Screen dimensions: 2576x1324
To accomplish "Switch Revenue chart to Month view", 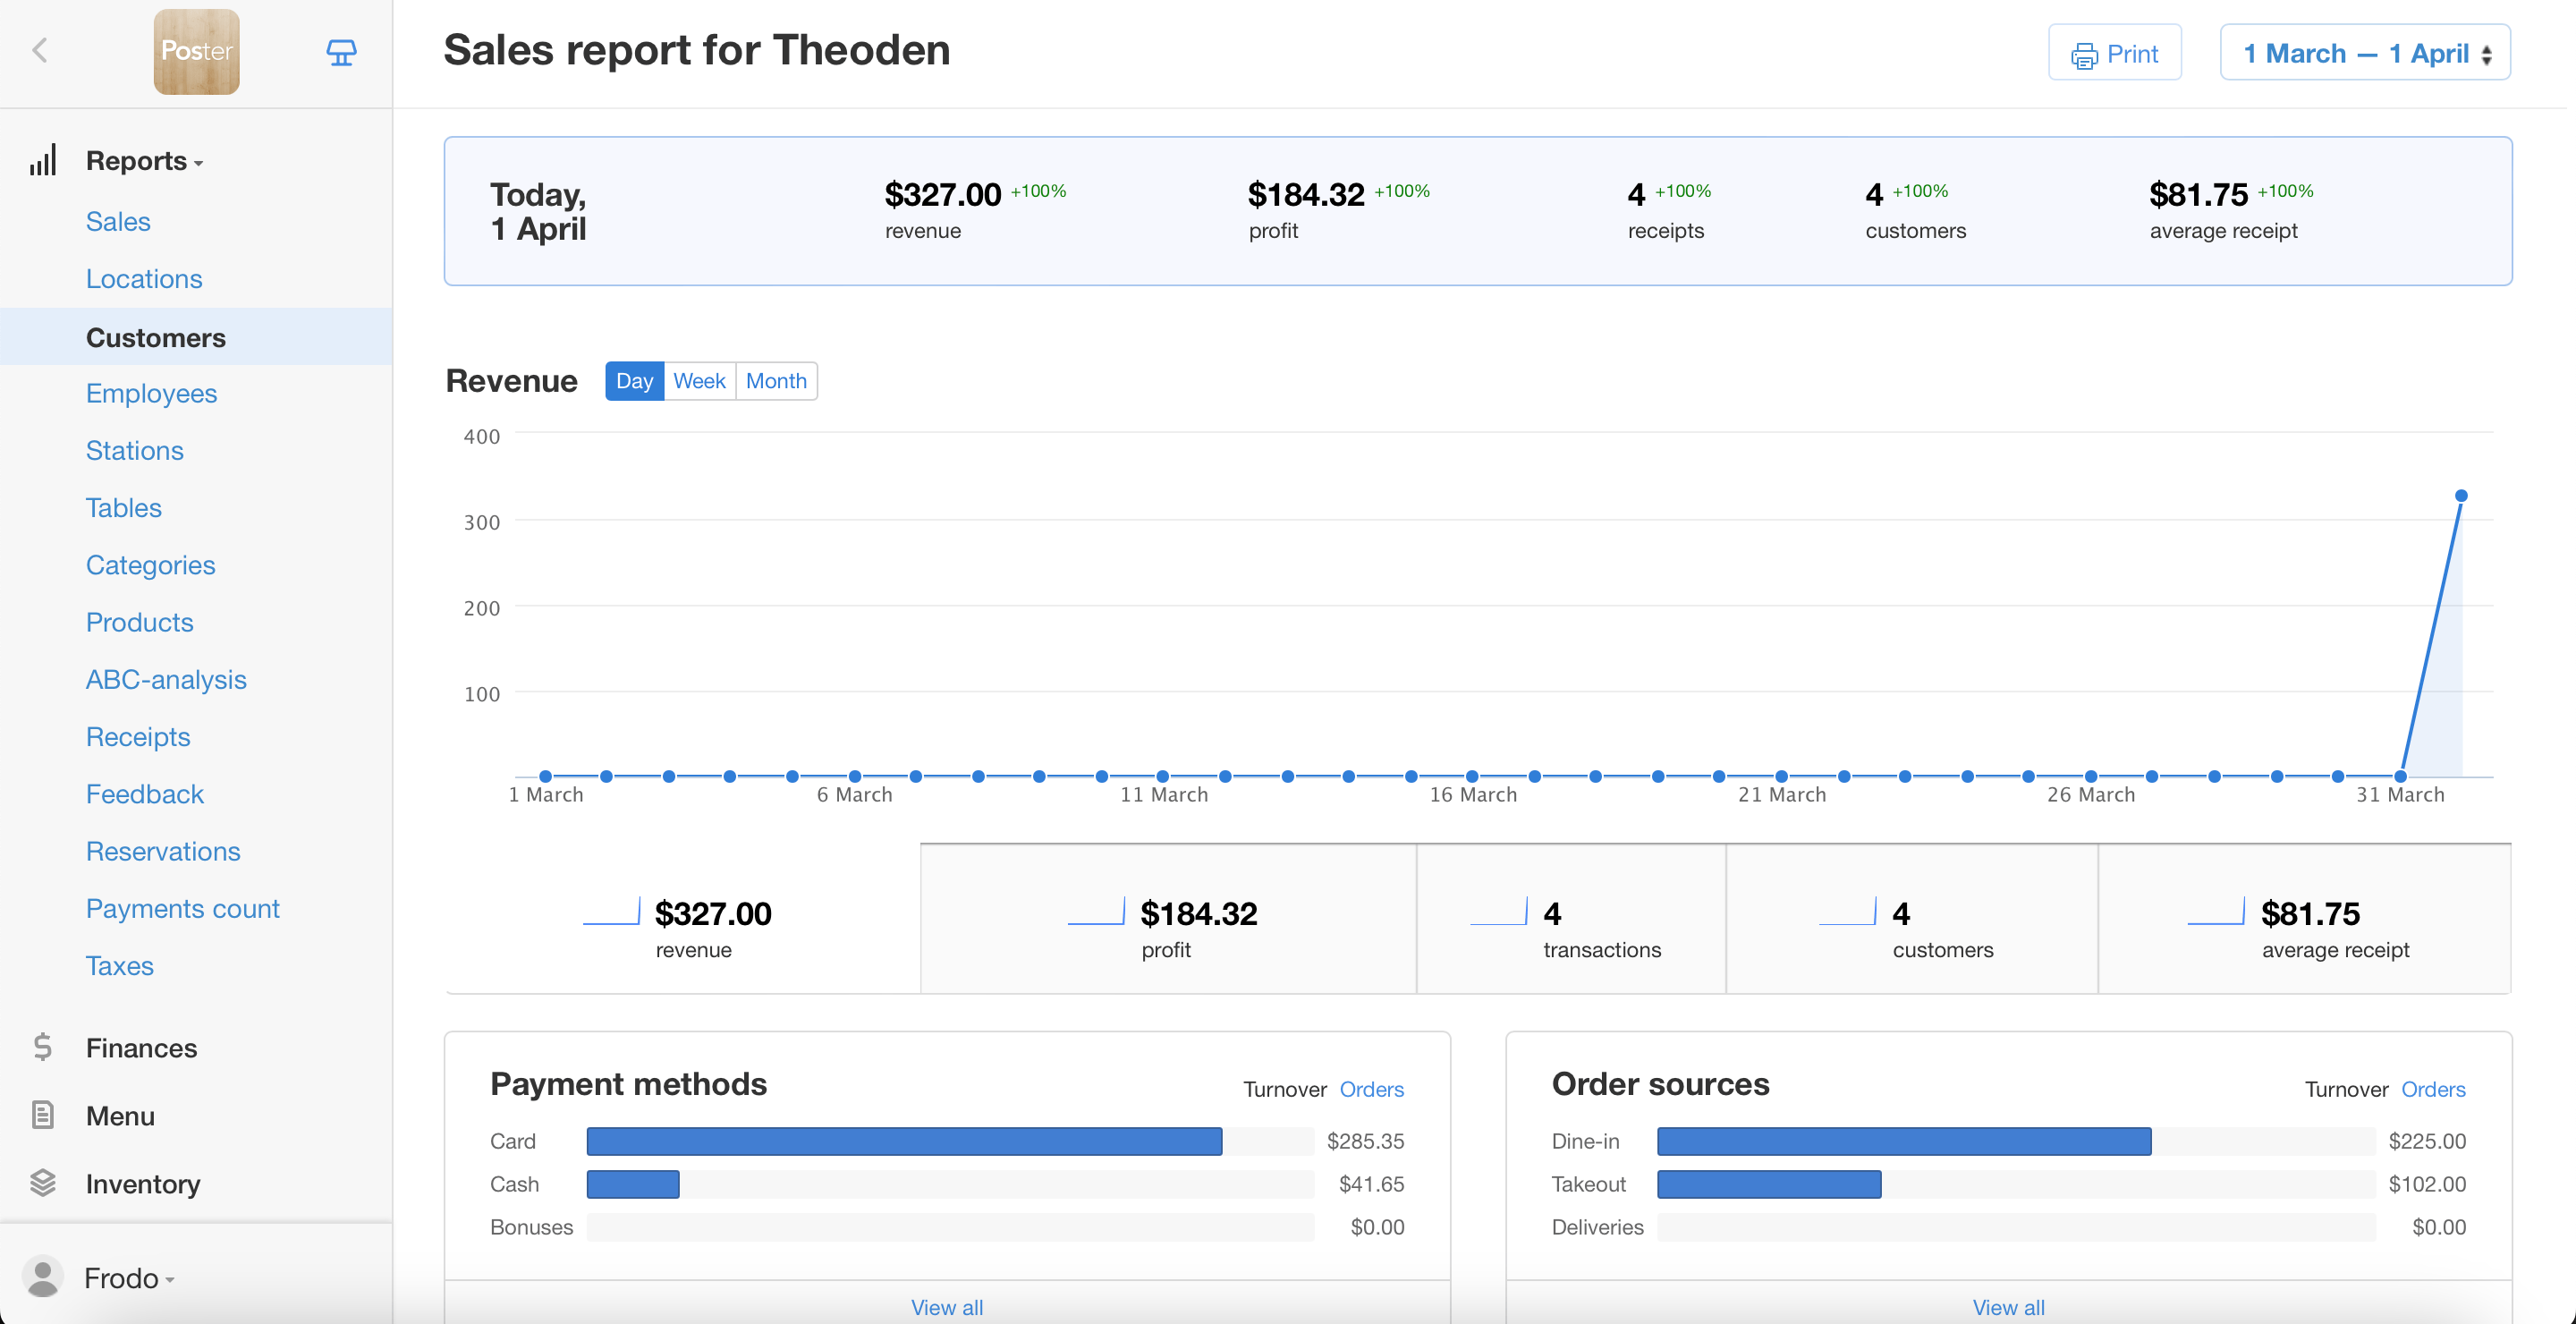I will pyautogui.click(x=776, y=381).
